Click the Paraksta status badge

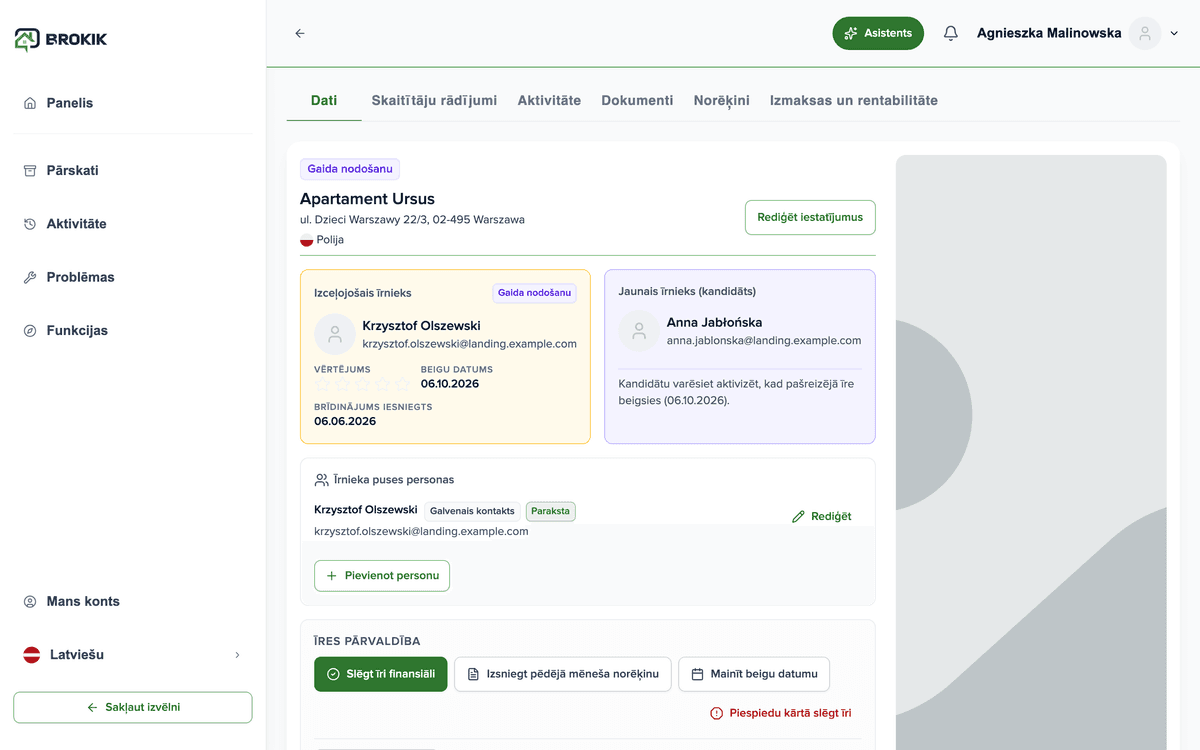551,511
